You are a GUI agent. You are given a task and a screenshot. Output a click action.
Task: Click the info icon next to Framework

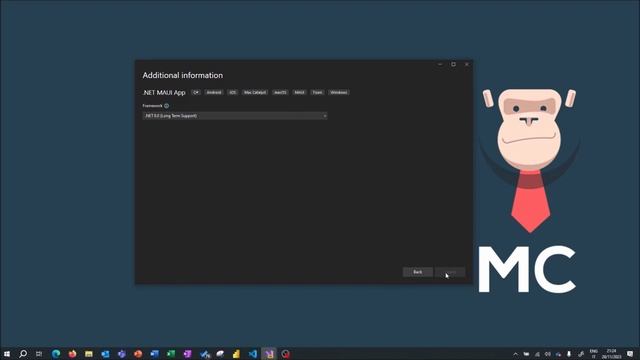167,106
